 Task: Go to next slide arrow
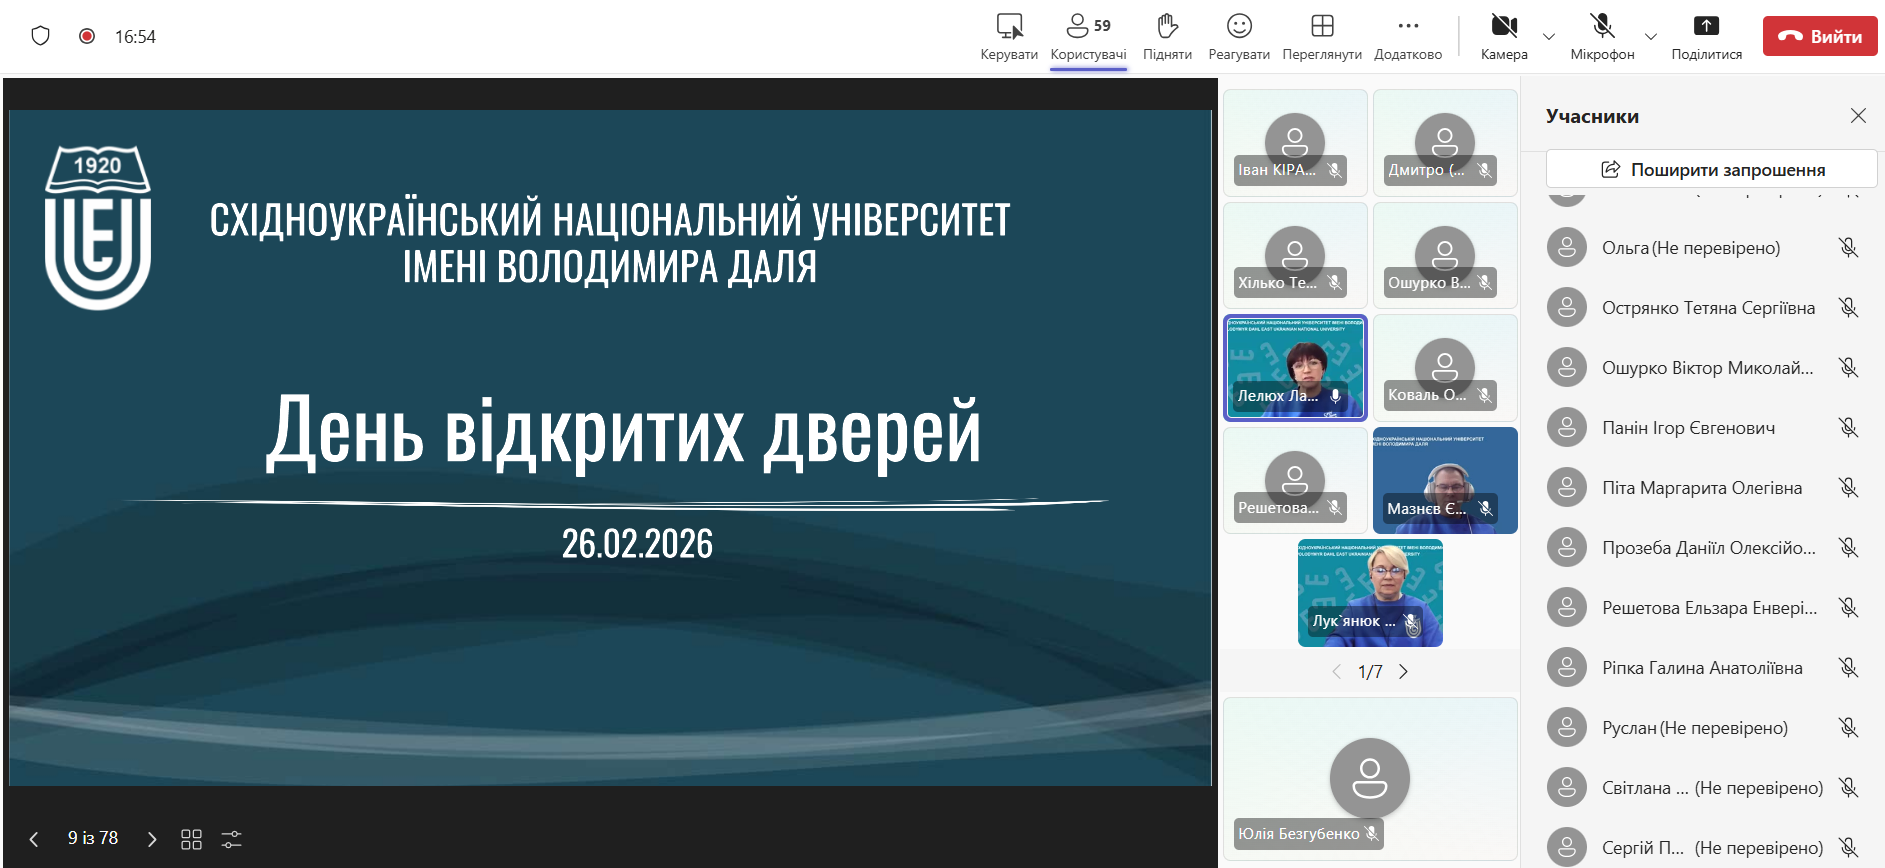pyautogui.click(x=152, y=839)
